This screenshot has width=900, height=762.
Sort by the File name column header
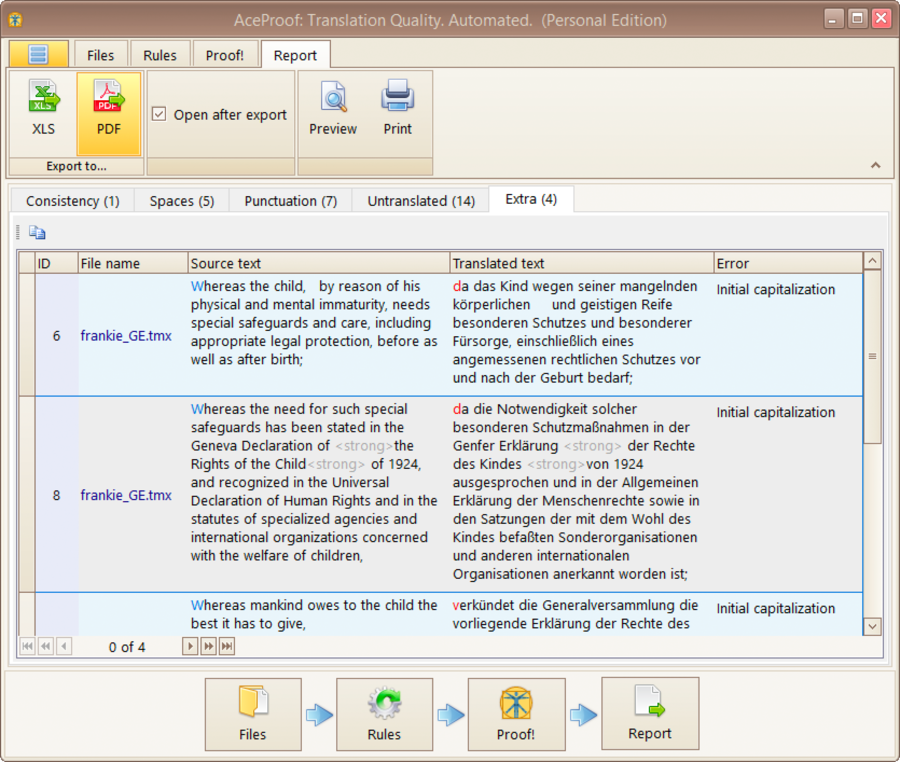133,263
